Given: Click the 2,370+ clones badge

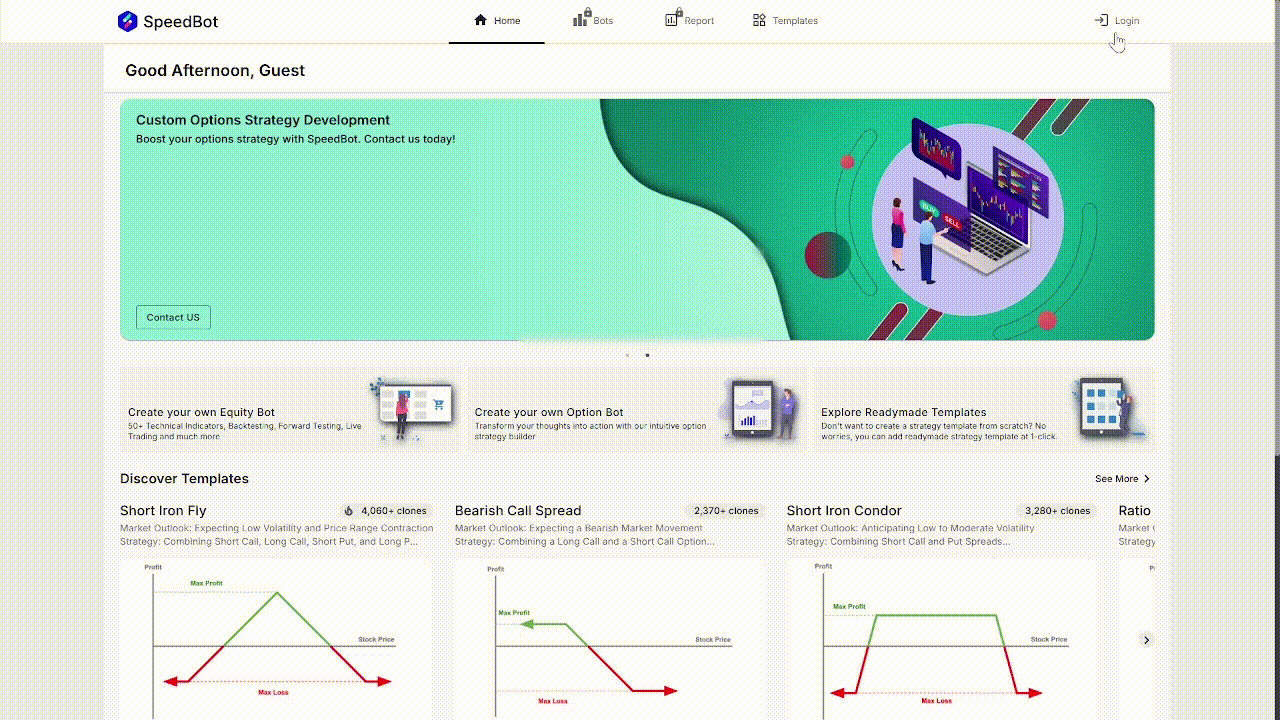Looking at the screenshot, I should coord(726,511).
